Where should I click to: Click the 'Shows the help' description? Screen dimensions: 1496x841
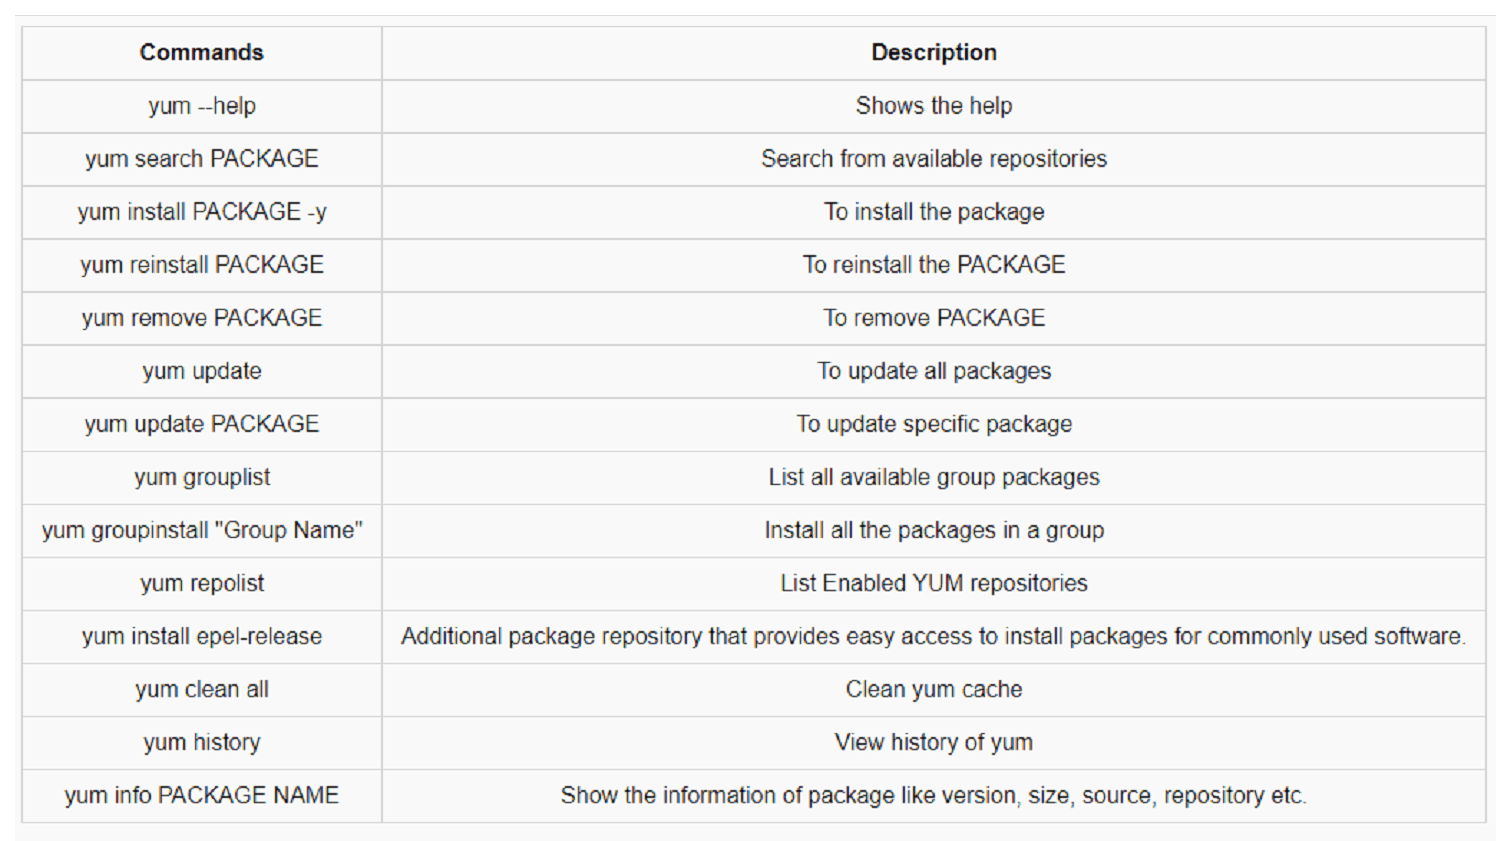(x=934, y=106)
